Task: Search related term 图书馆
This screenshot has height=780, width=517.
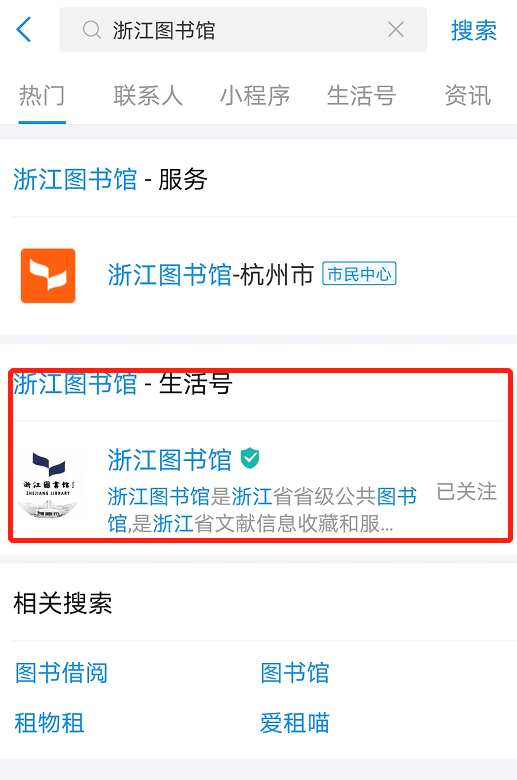Action: click(295, 673)
